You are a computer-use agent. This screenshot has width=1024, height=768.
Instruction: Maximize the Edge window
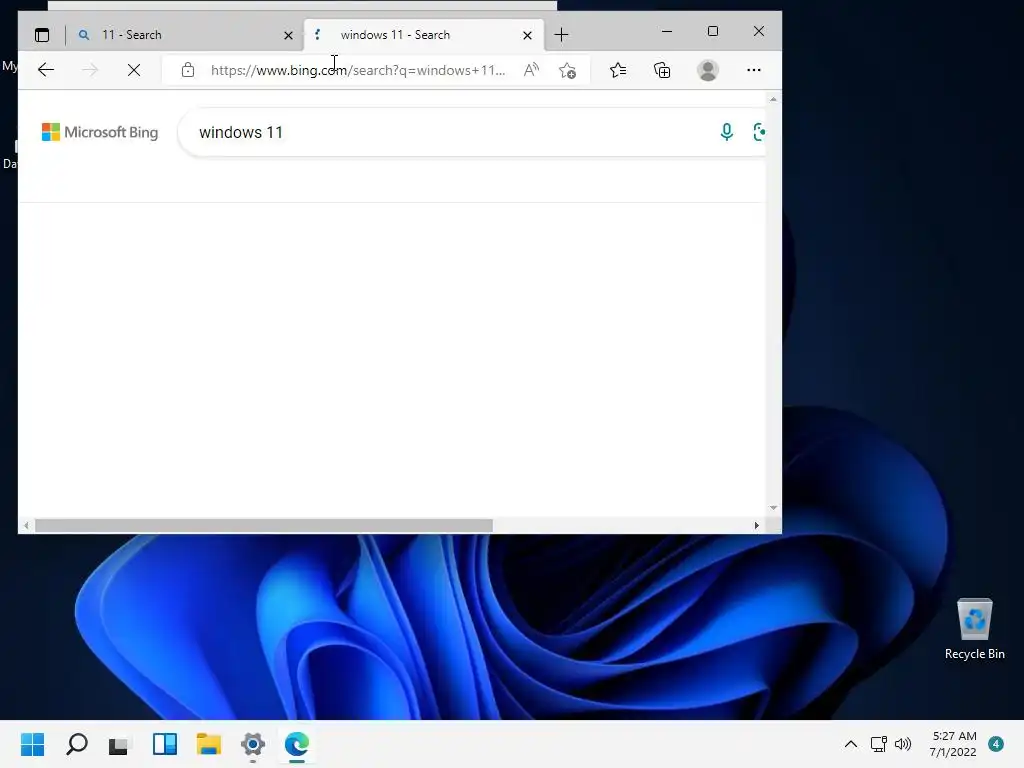(712, 31)
